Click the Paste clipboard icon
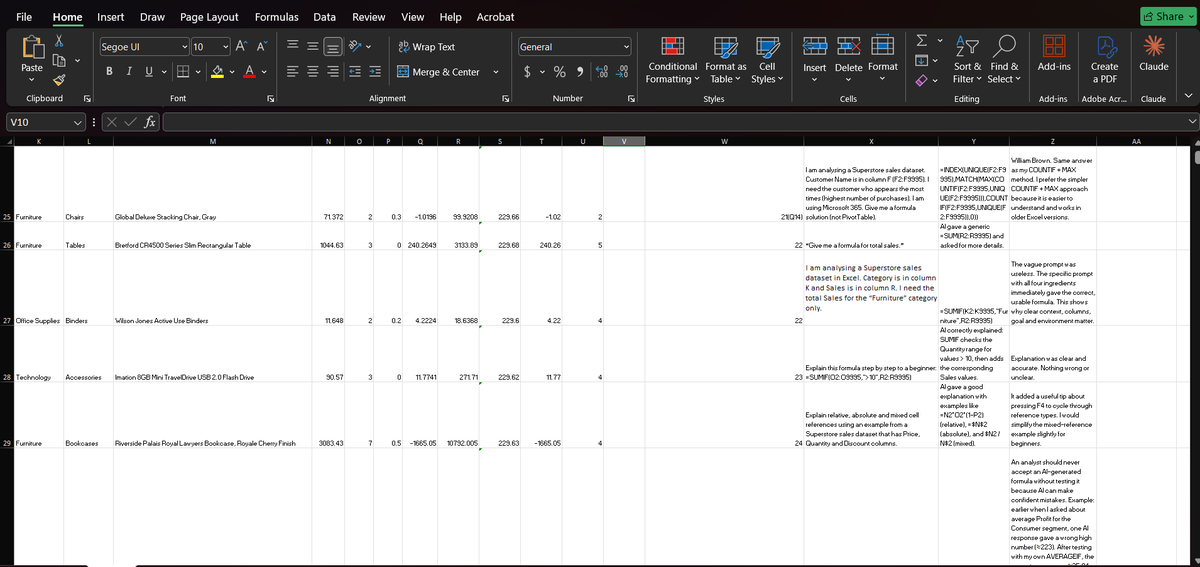The image size is (1200, 567). coord(32,46)
